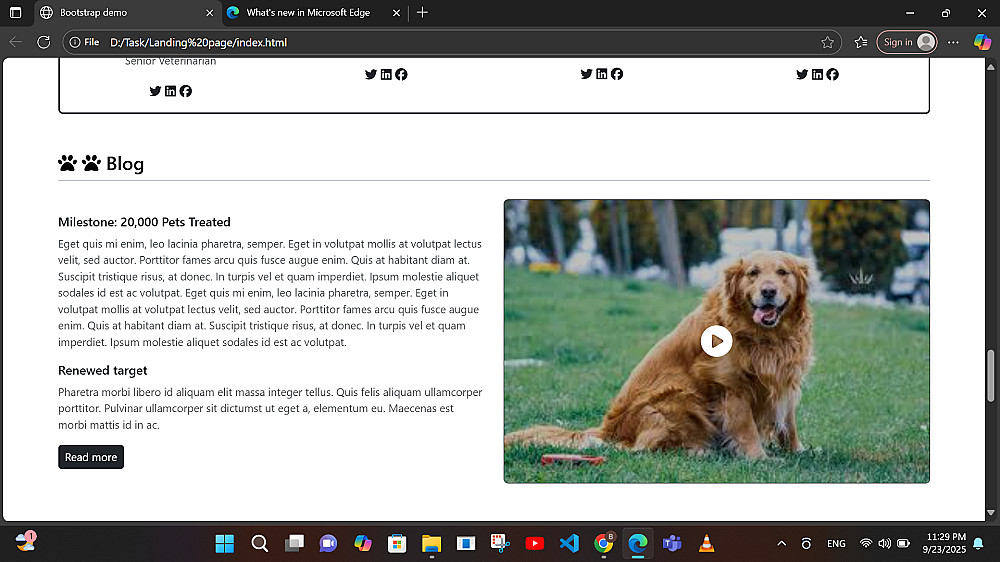Close the Bootstrap demo tab

209,13
